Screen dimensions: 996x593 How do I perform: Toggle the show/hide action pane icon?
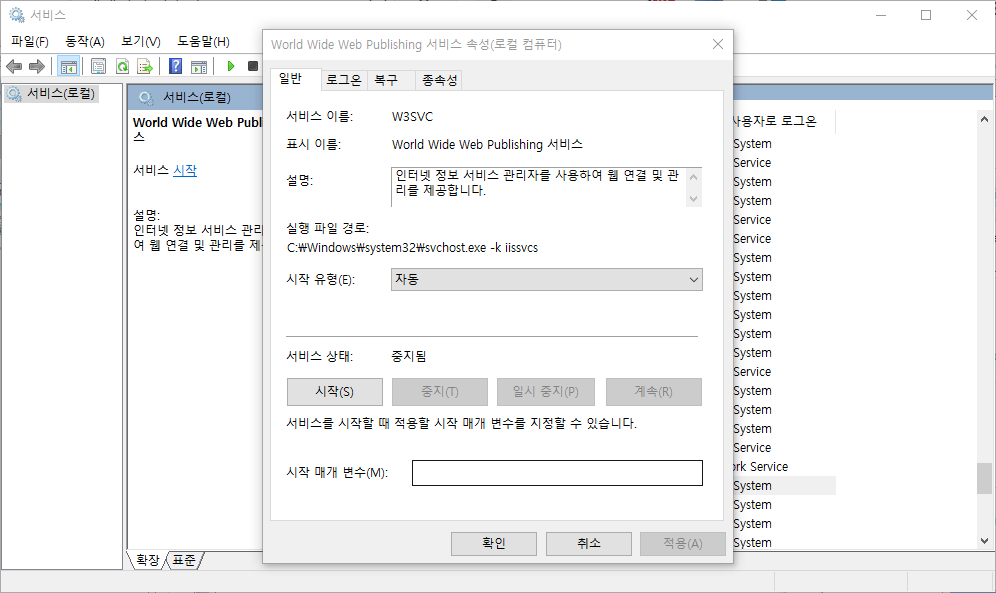[199, 66]
